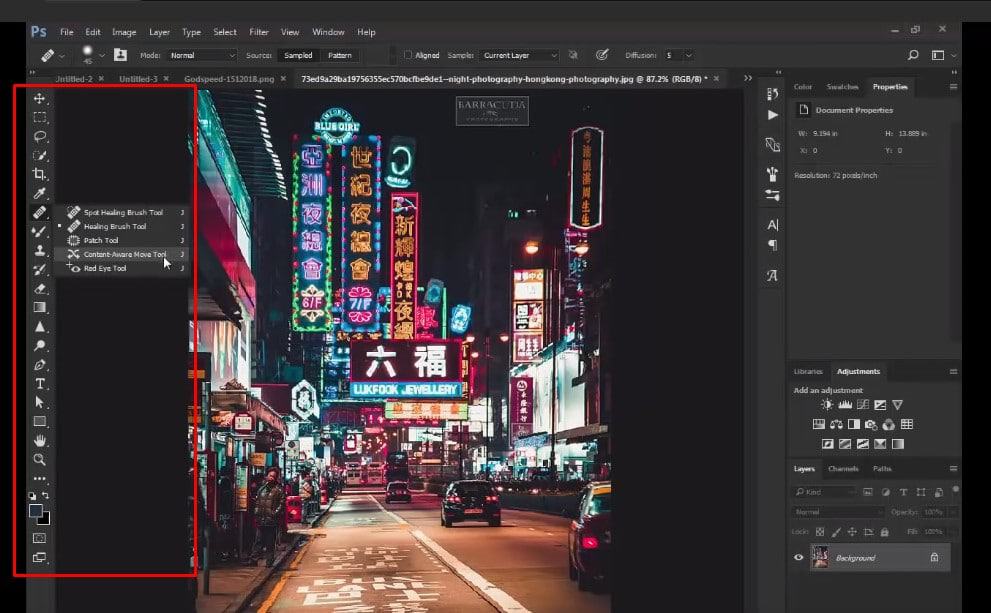
Task: Select the Zoom tool
Action: [39, 459]
